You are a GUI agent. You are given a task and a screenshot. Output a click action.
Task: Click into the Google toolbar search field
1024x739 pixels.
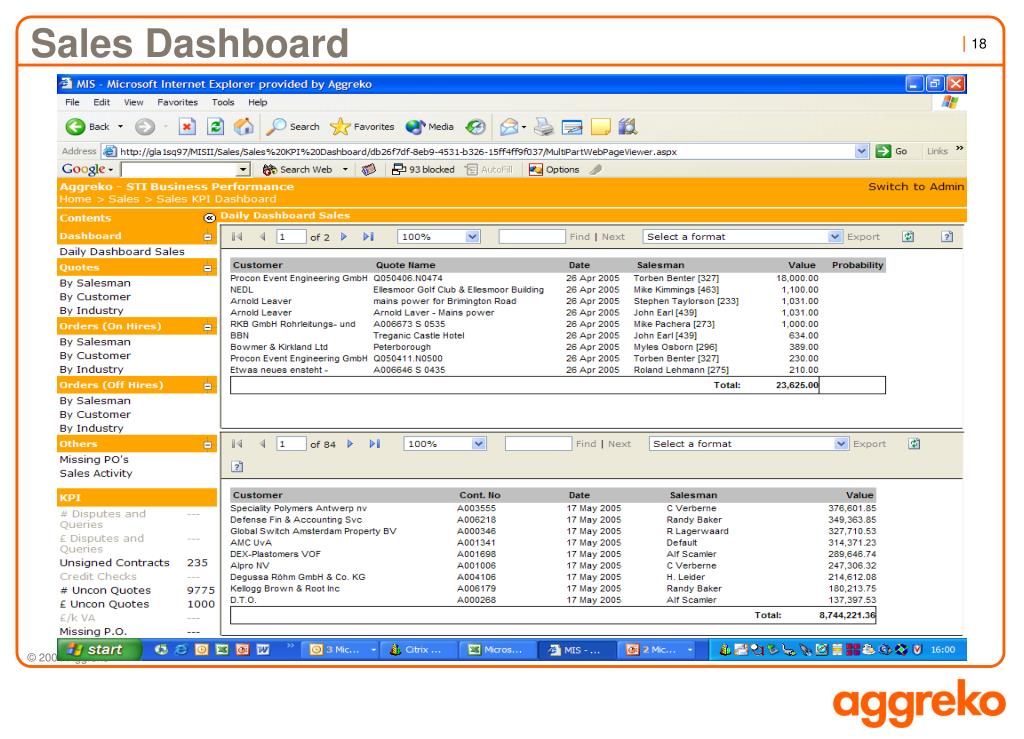pos(179,170)
